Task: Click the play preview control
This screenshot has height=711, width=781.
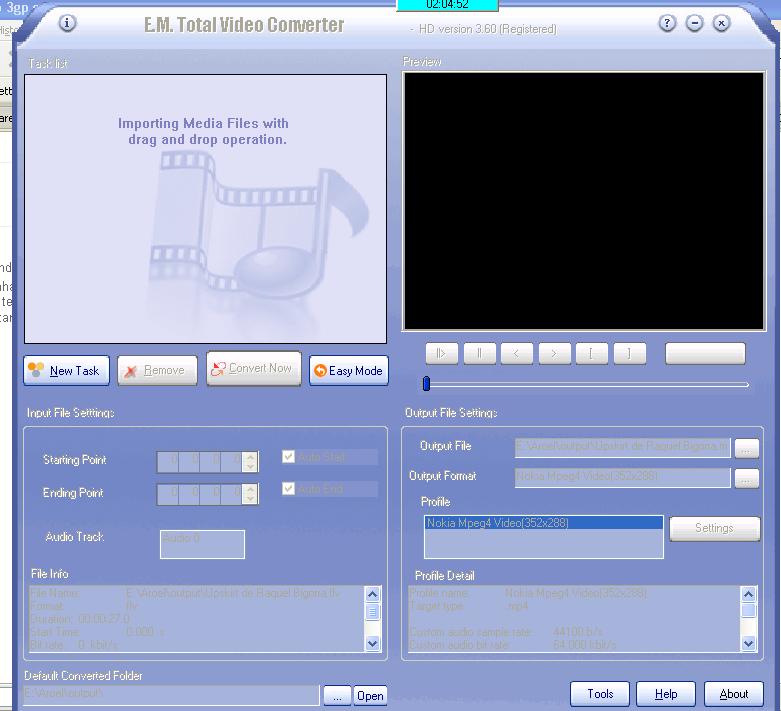Action: coord(442,353)
